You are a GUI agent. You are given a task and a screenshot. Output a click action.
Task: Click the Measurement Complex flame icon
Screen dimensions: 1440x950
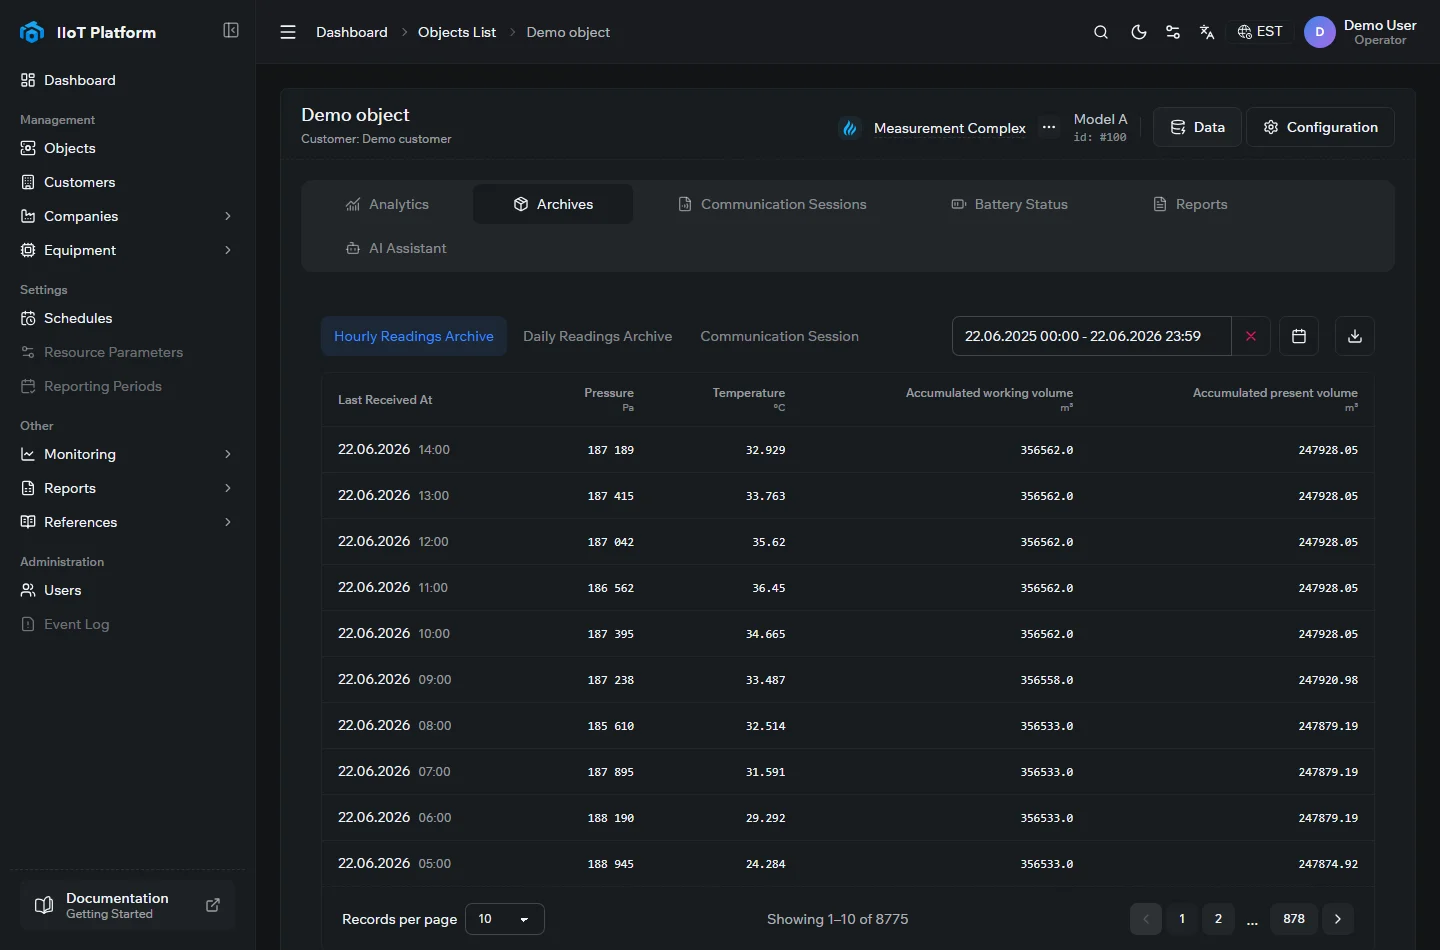pyautogui.click(x=850, y=128)
